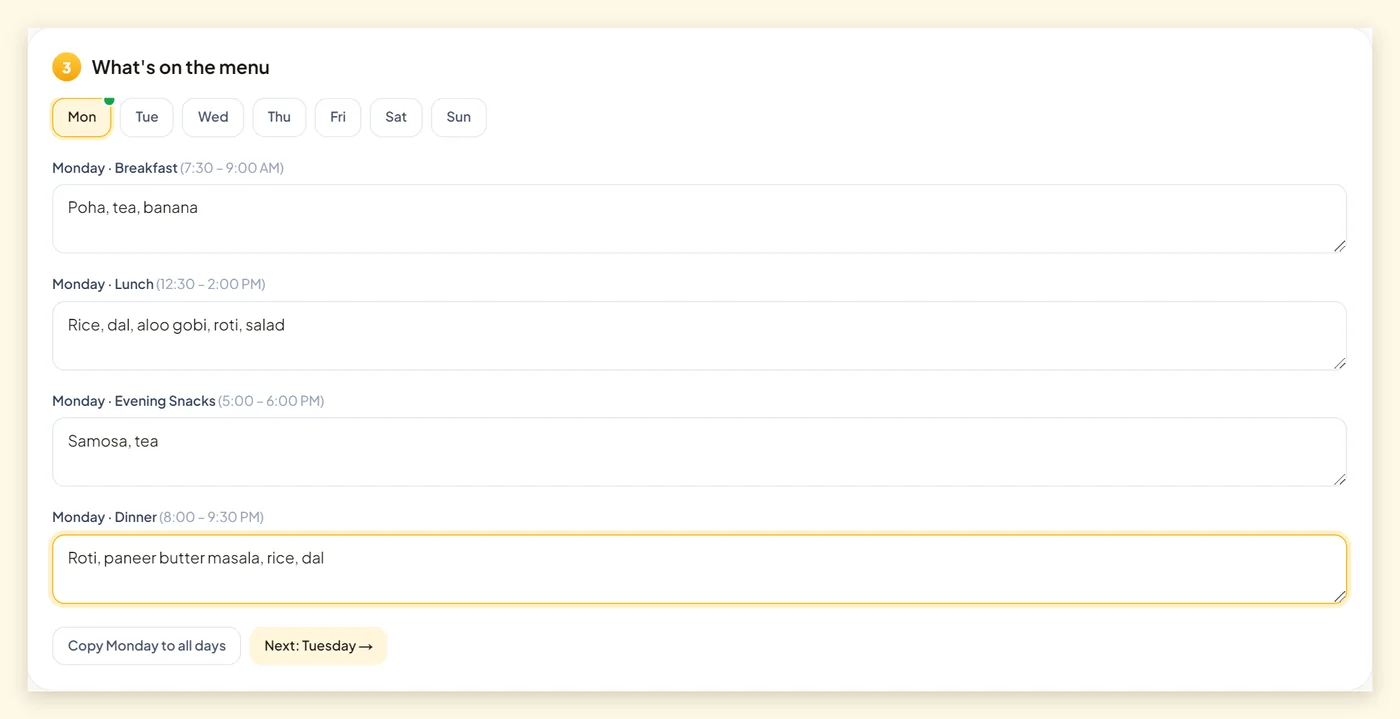Open the Fri day tab
The height and width of the screenshot is (719, 1400).
(x=338, y=117)
